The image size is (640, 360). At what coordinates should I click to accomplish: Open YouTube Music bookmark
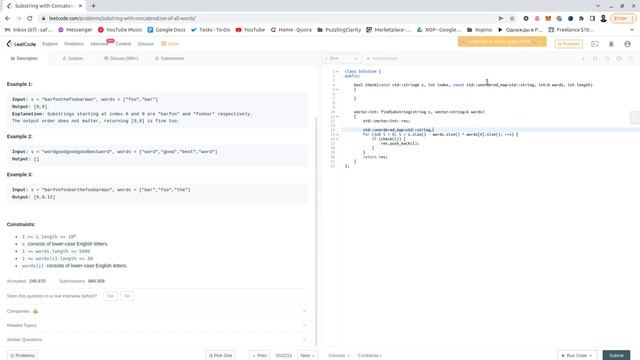(120, 30)
